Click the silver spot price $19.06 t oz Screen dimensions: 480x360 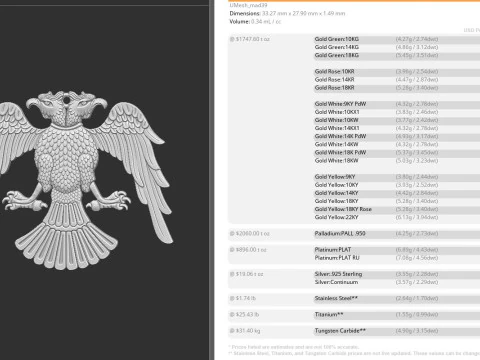point(247,274)
